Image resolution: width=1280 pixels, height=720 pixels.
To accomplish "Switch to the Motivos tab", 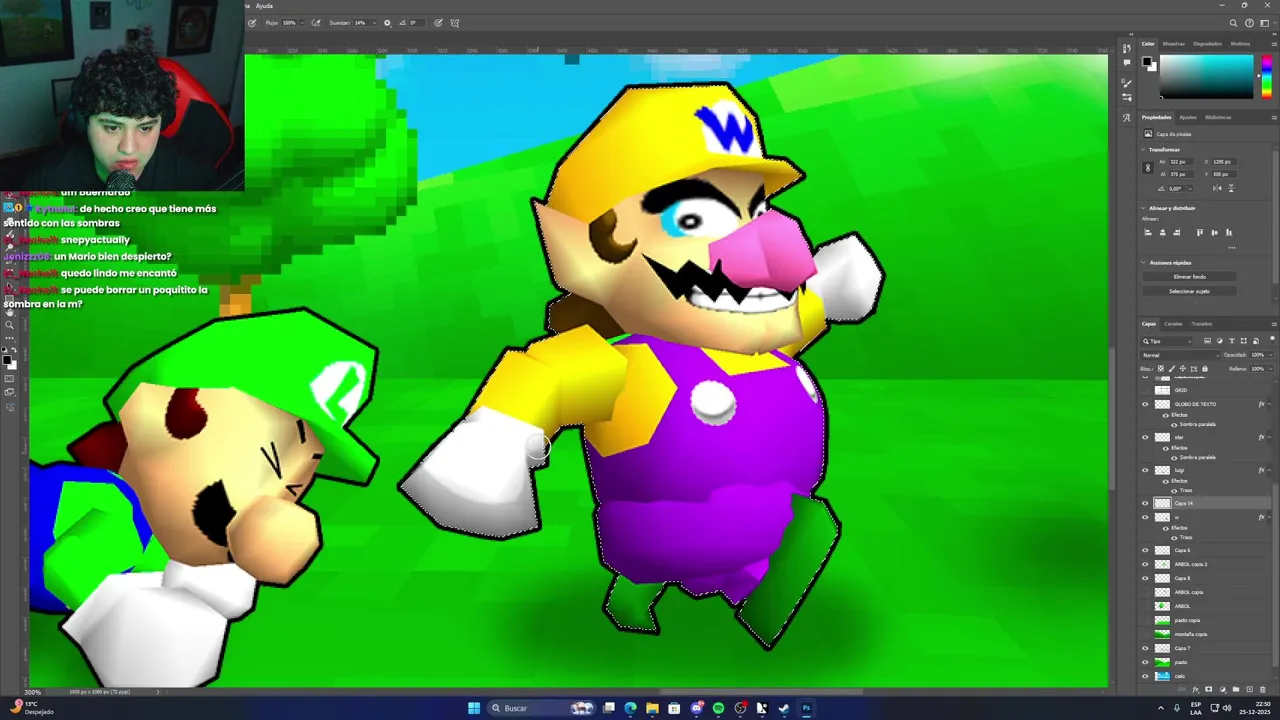I will point(1240,44).
